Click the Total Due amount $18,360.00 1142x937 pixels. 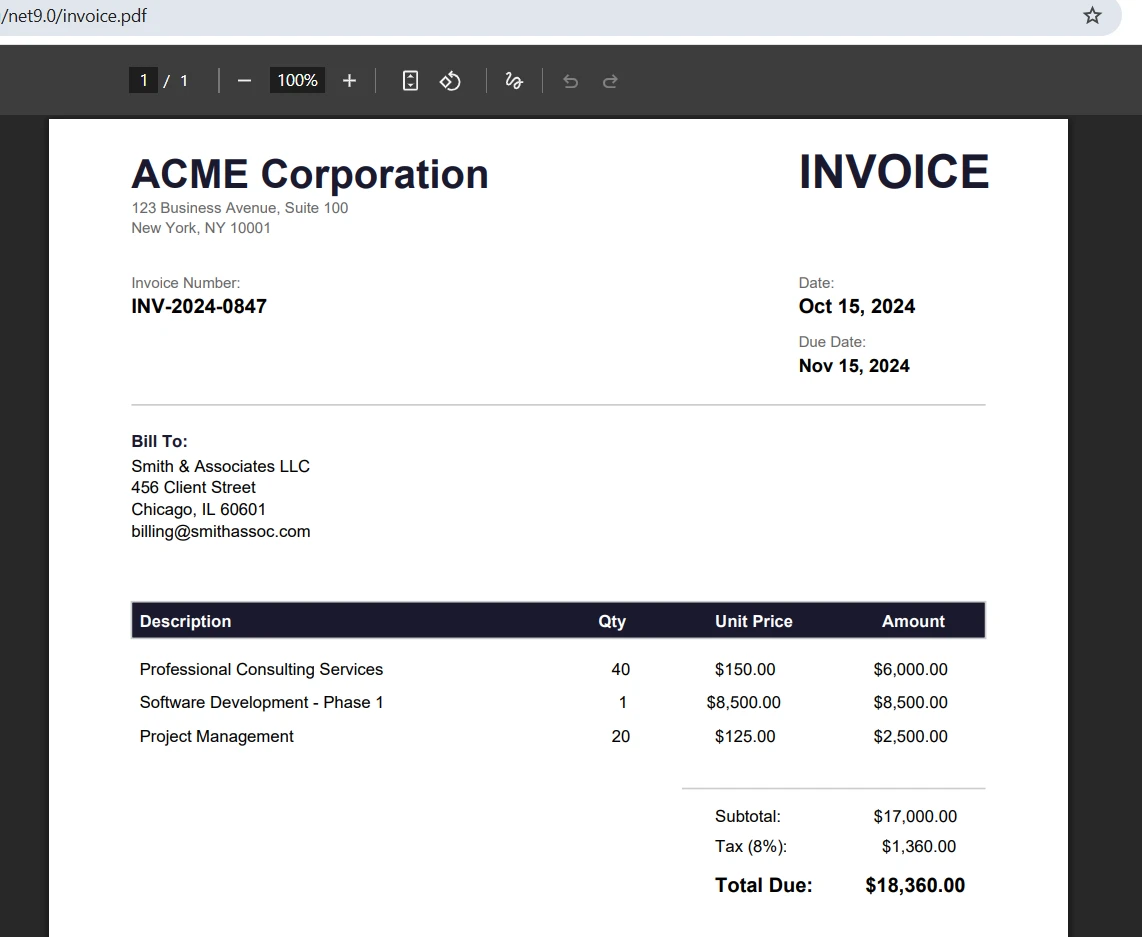[x=915, y=885]
